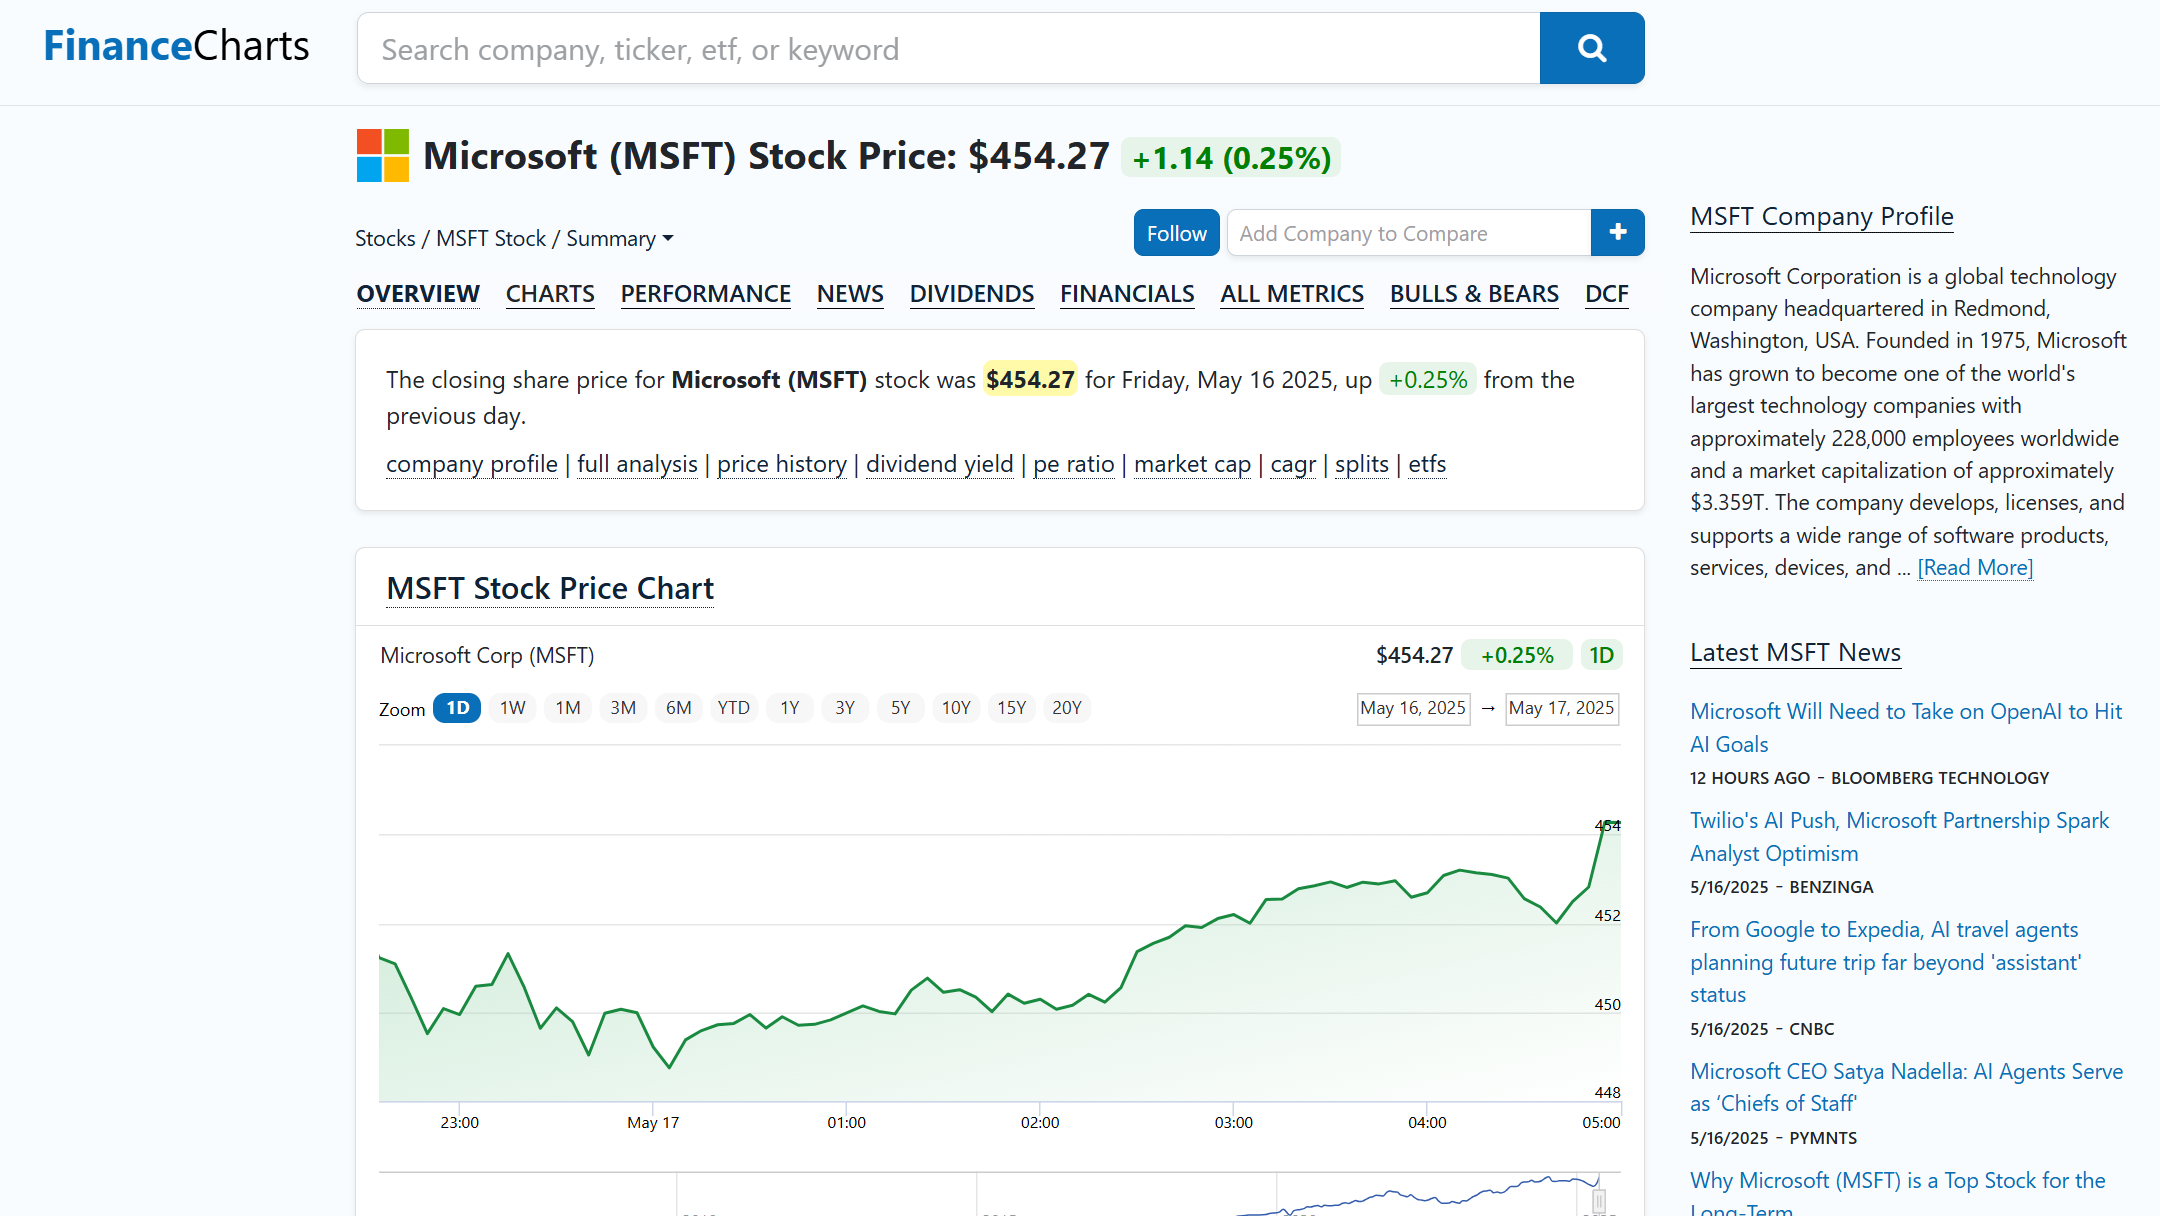2160x1216 pixels.
Task: Click the Follow button
Action: 1176,232
